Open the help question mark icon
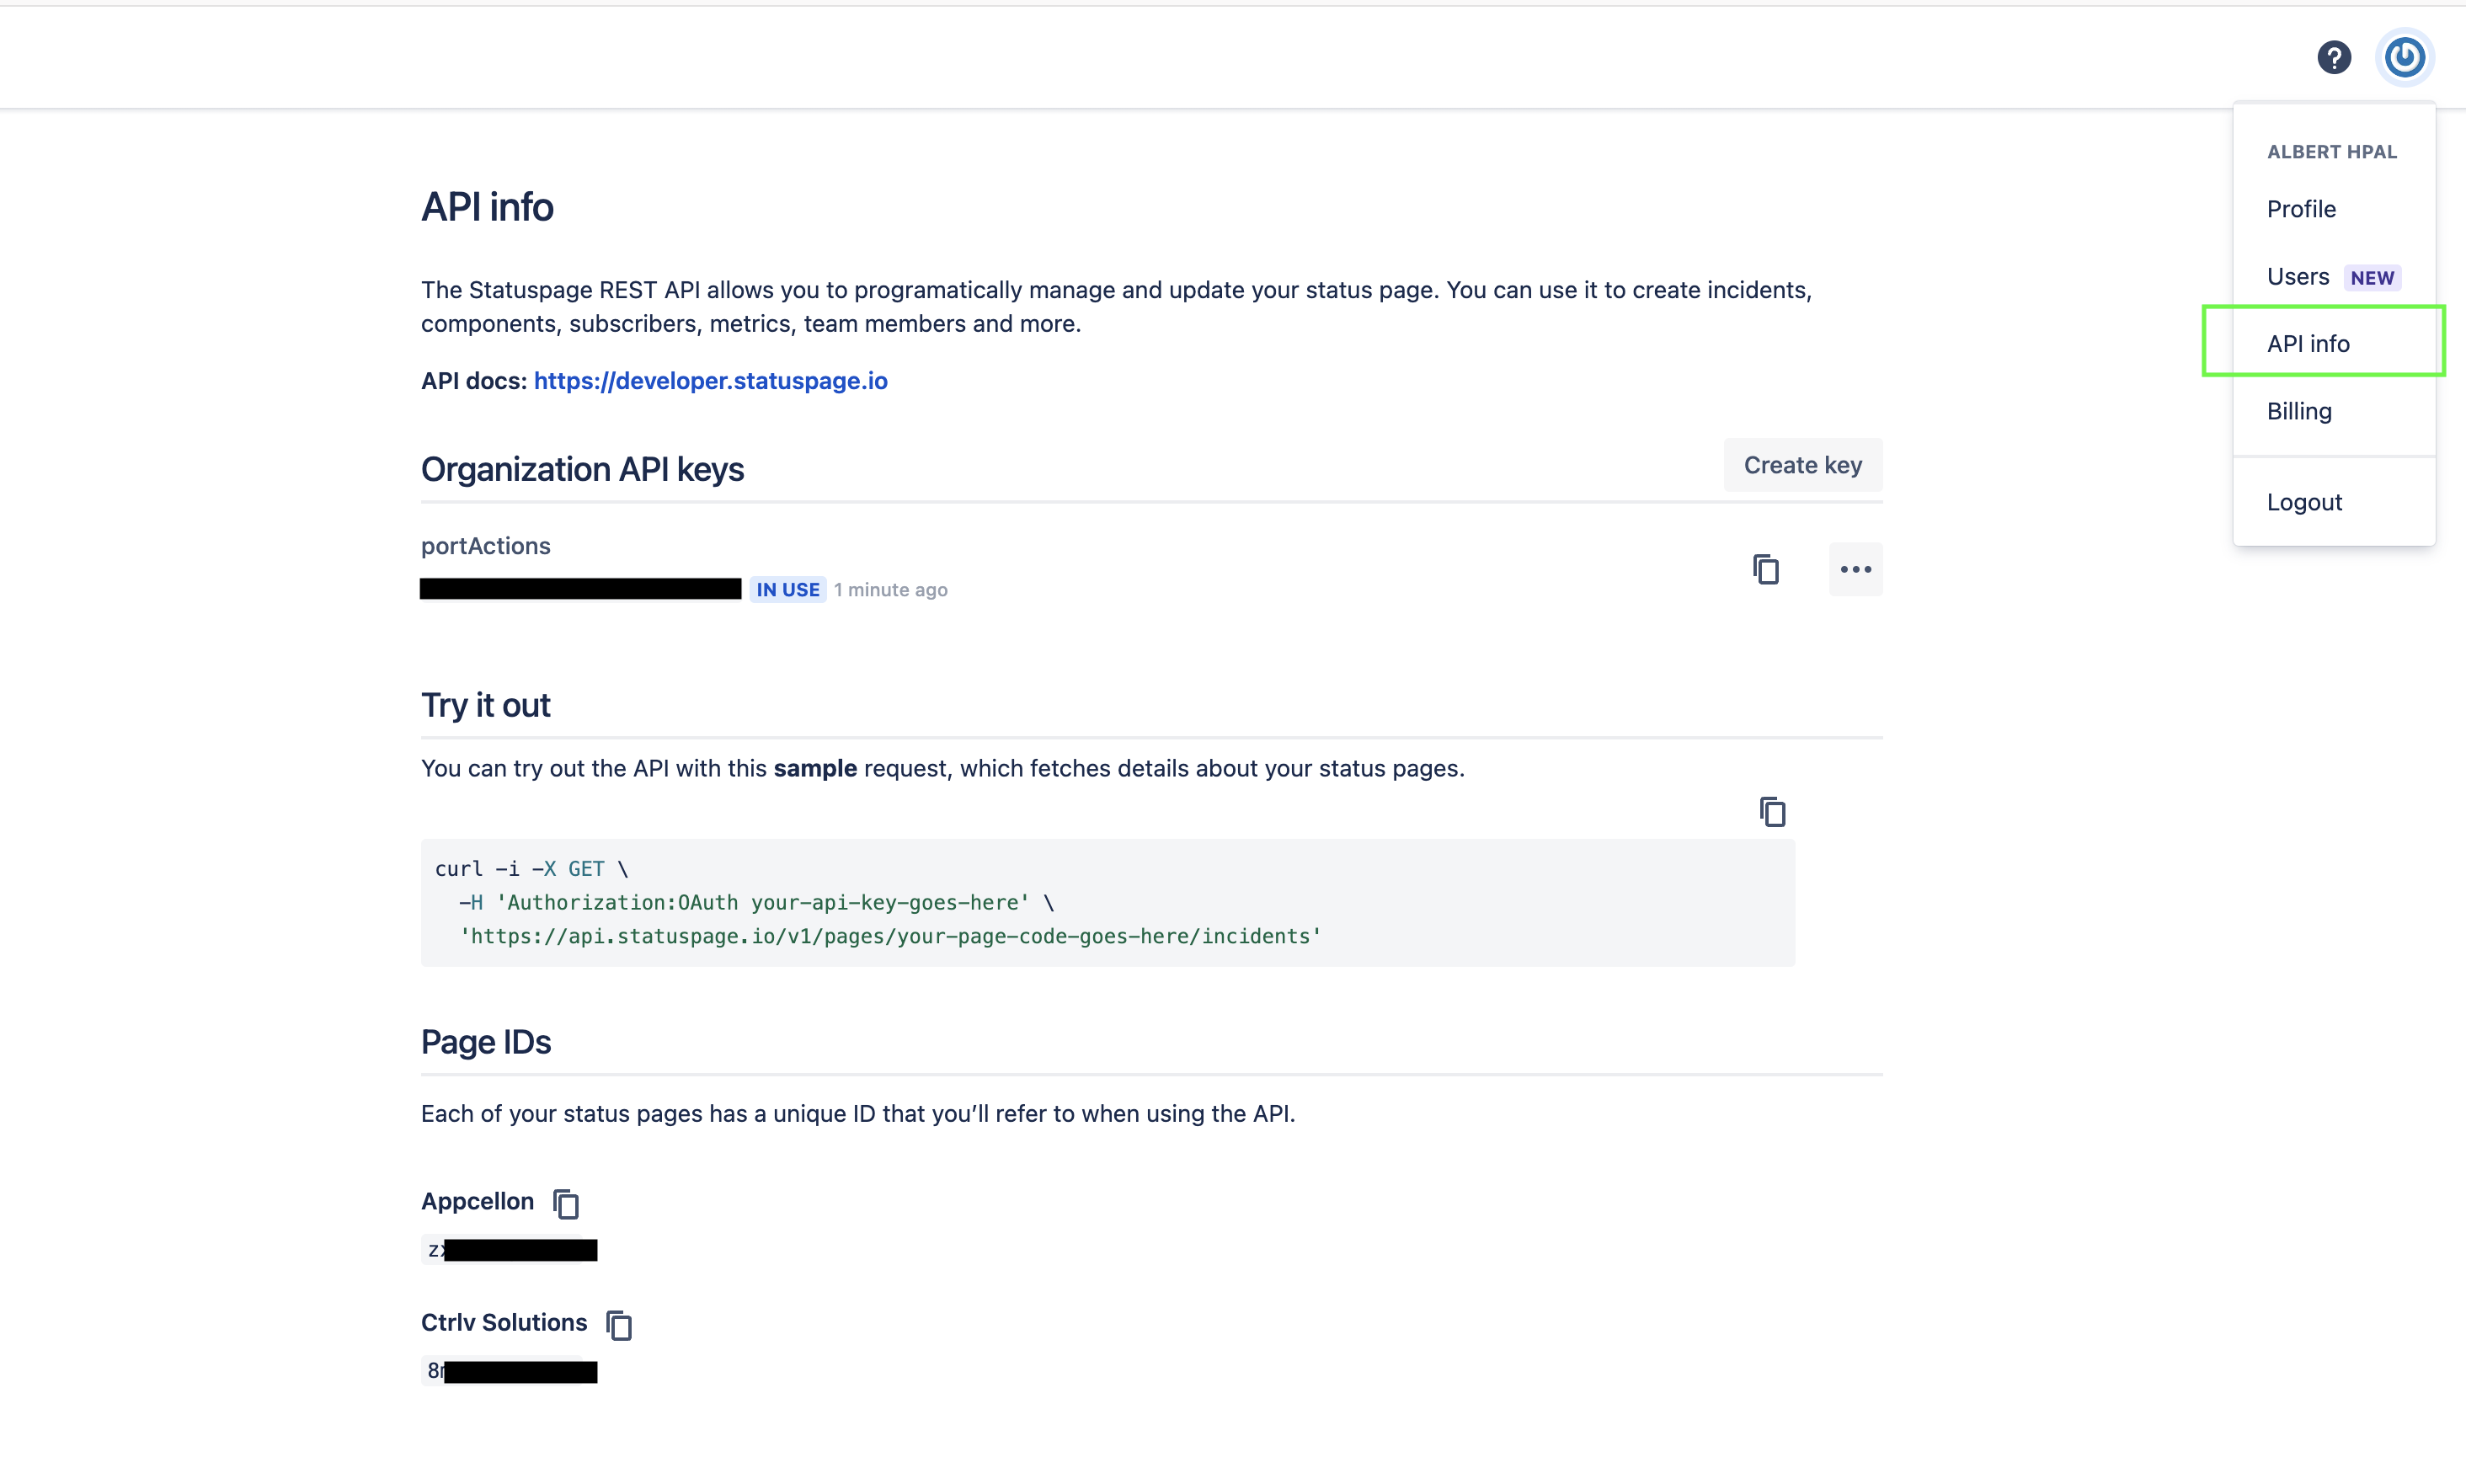Image resolution: width=2466 pixels, height=1484 pixels. click(2334, 57)
